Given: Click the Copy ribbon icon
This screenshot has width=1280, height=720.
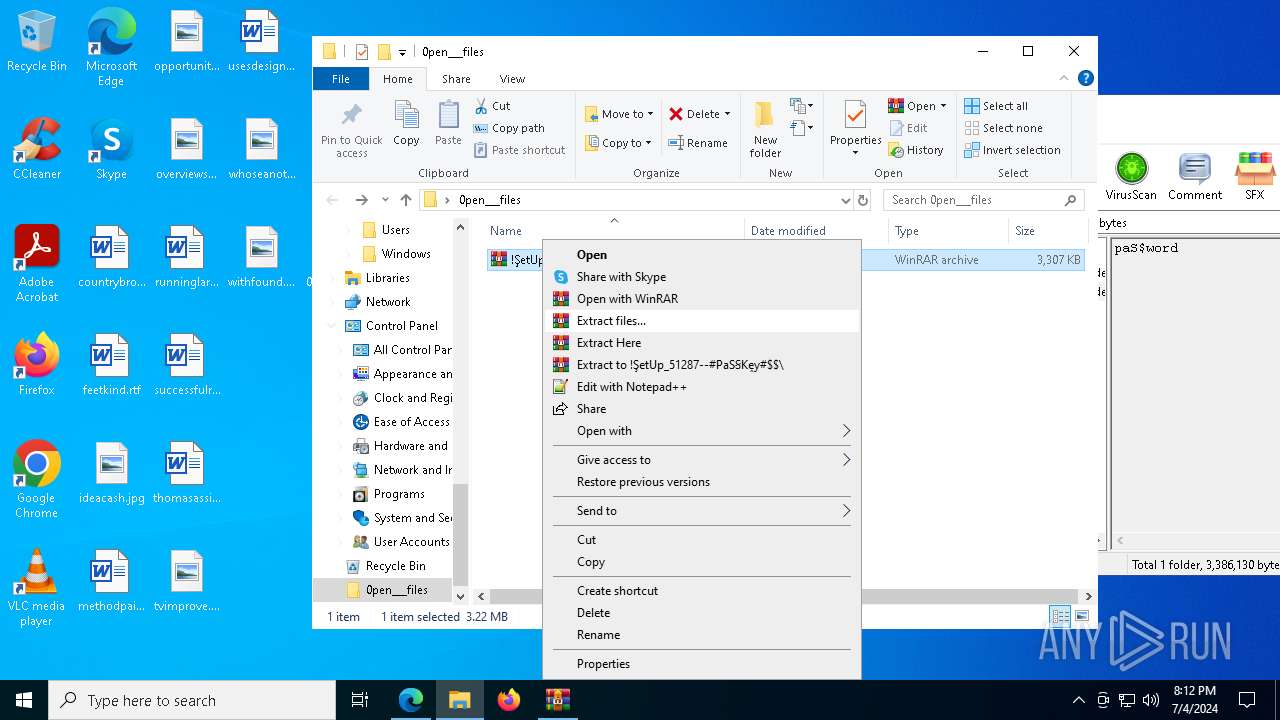Looking at the screenshot, I should pyautogui.click(x=406, y=124).
